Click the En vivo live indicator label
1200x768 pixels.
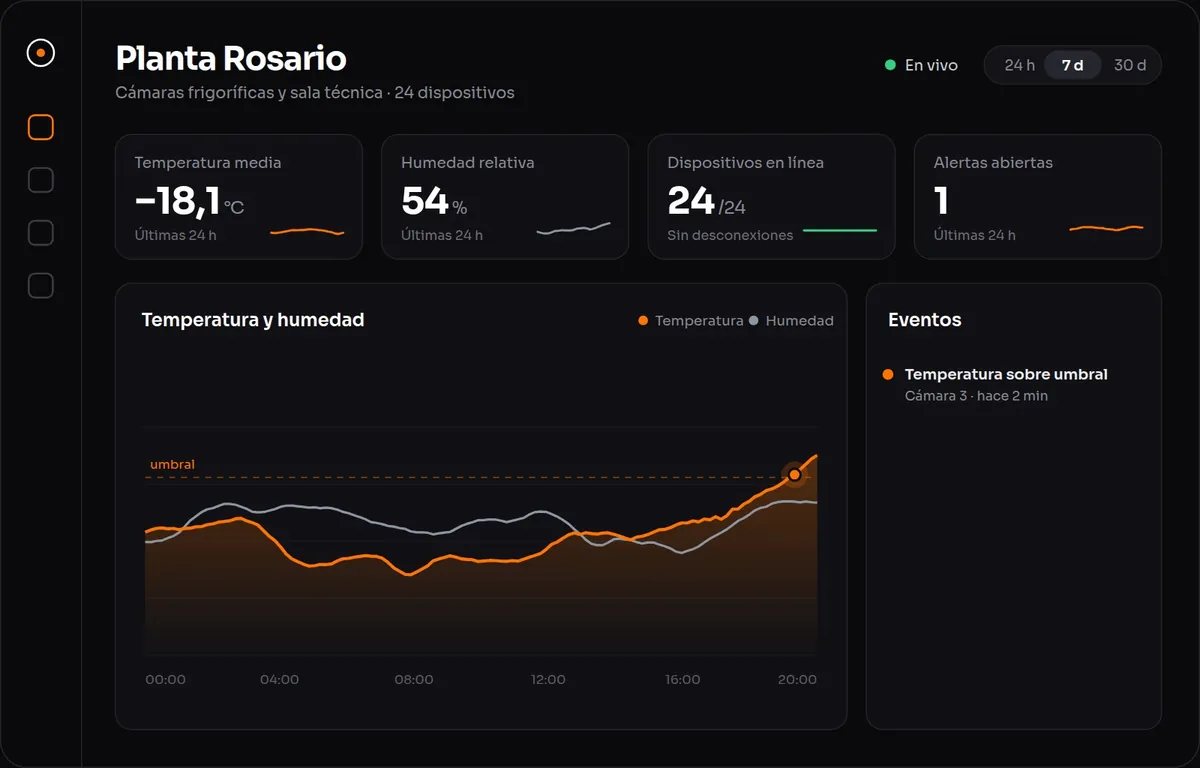[931, 65]
